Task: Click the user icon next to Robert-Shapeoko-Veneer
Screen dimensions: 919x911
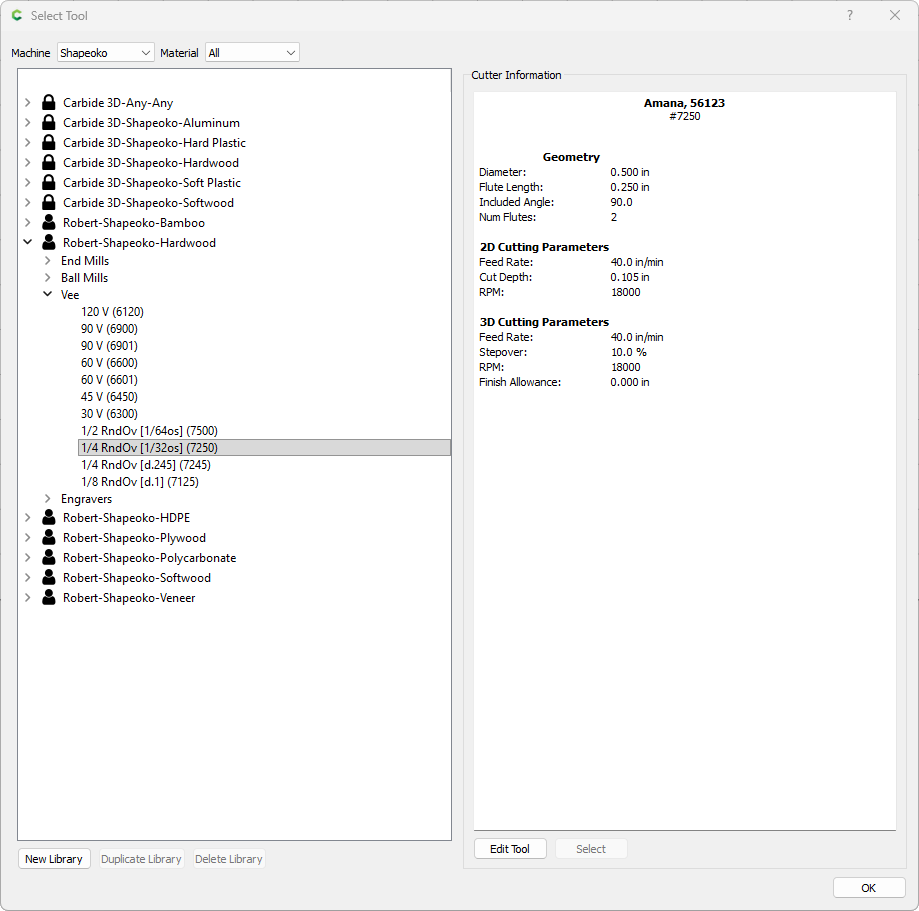Action: [x=48, y=598]
